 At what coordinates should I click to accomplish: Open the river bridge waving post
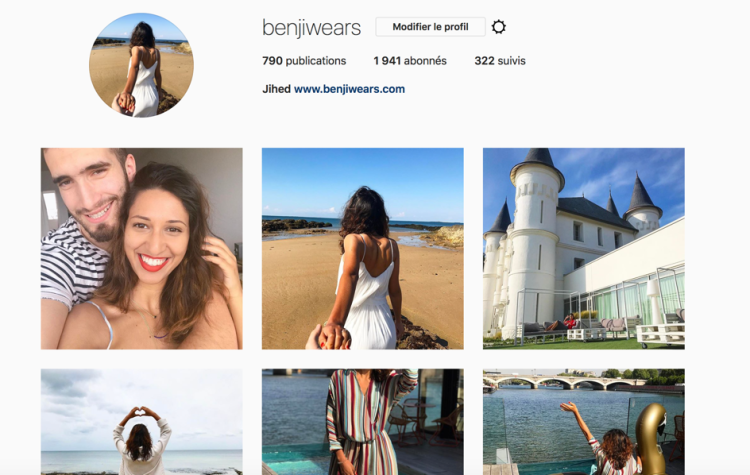click(x=584, y=422)
